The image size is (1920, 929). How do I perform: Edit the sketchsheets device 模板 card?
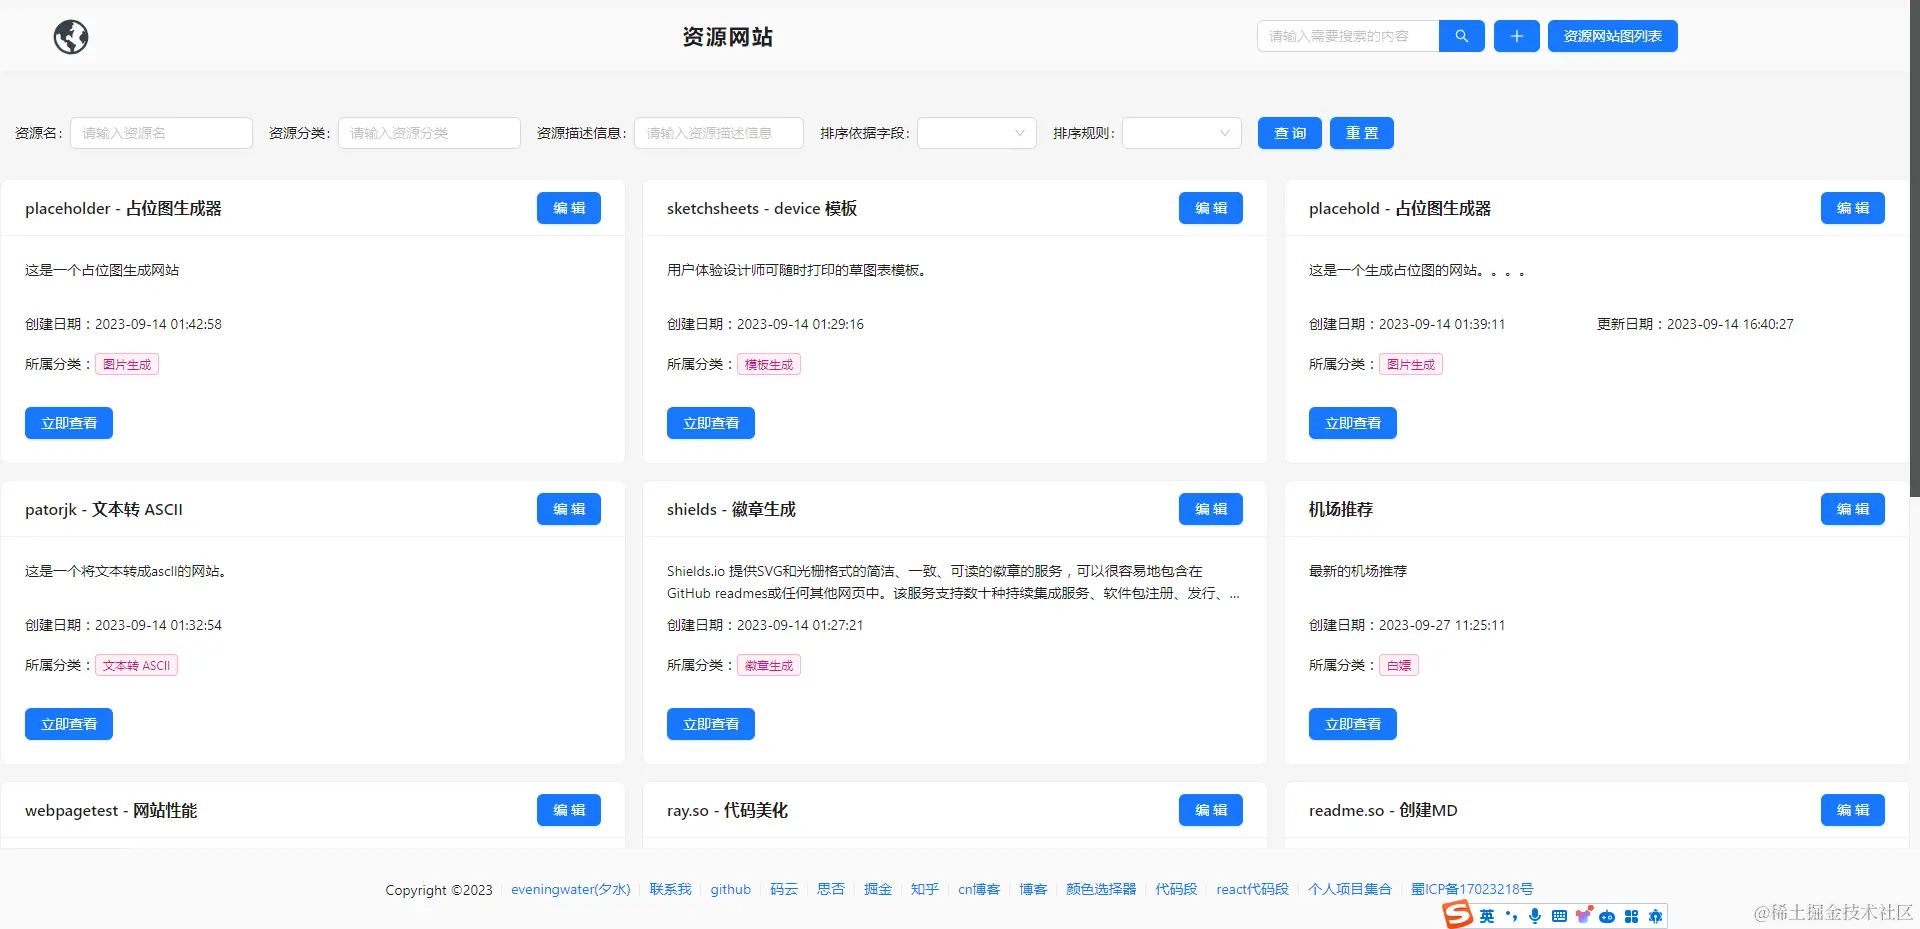tap(1211, 208)
